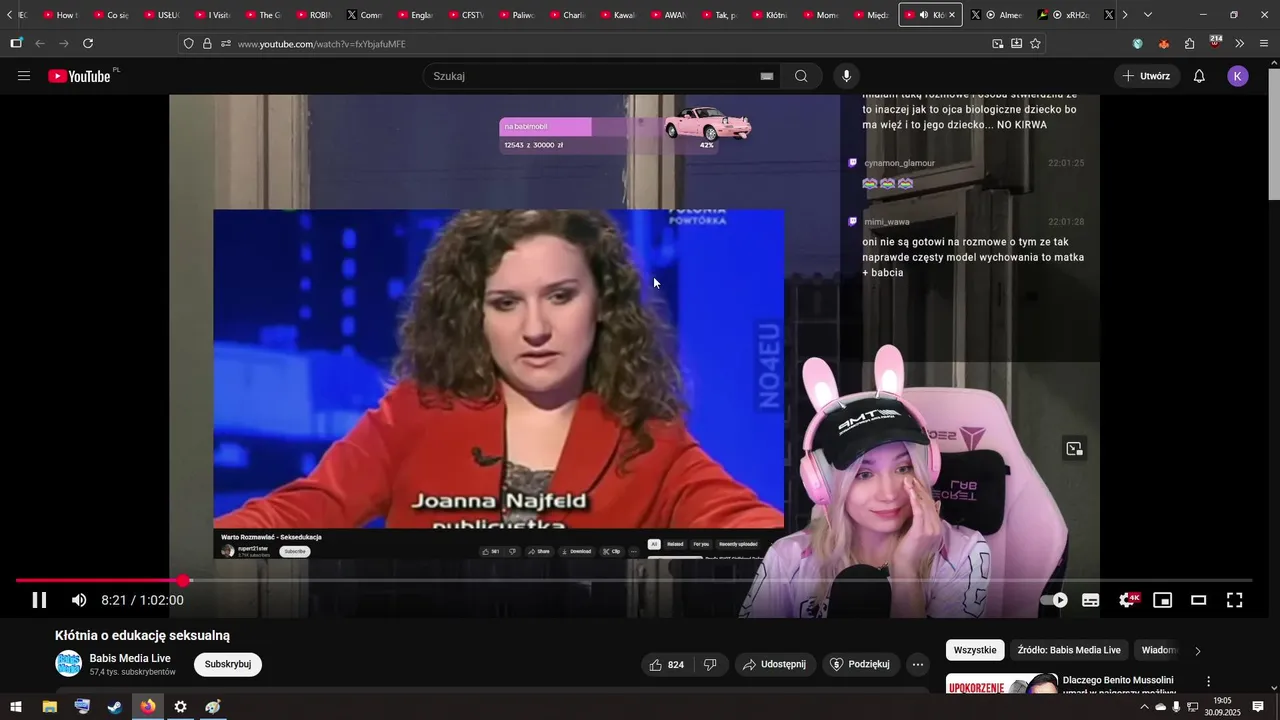Viewport: 1280px width, 720px height.
Task: Click the Udostępnij share button
Action: (775, 664)
